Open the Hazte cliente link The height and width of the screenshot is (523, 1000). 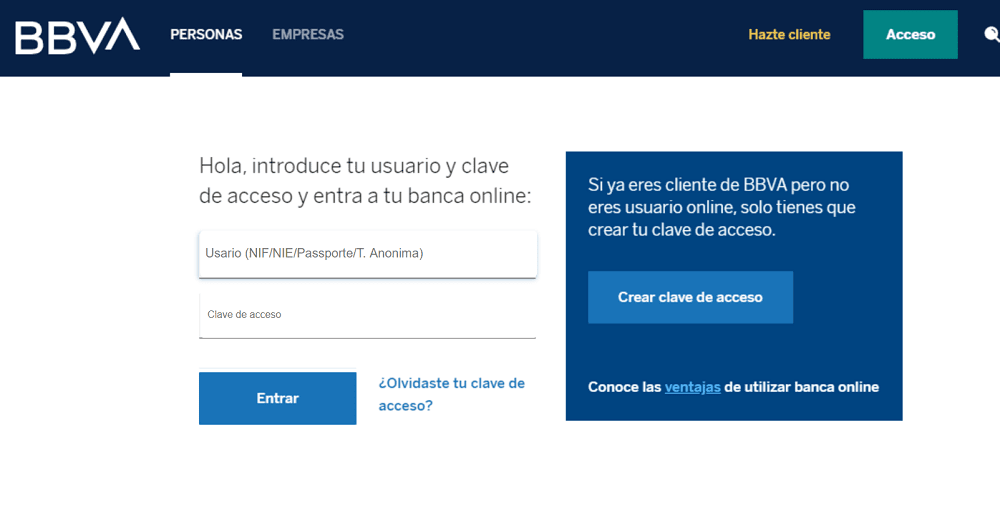pos(789,34)
